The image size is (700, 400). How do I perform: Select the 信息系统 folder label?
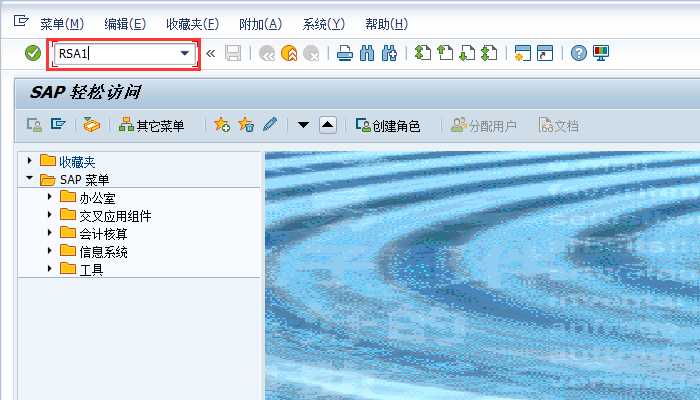pos(103,252)
